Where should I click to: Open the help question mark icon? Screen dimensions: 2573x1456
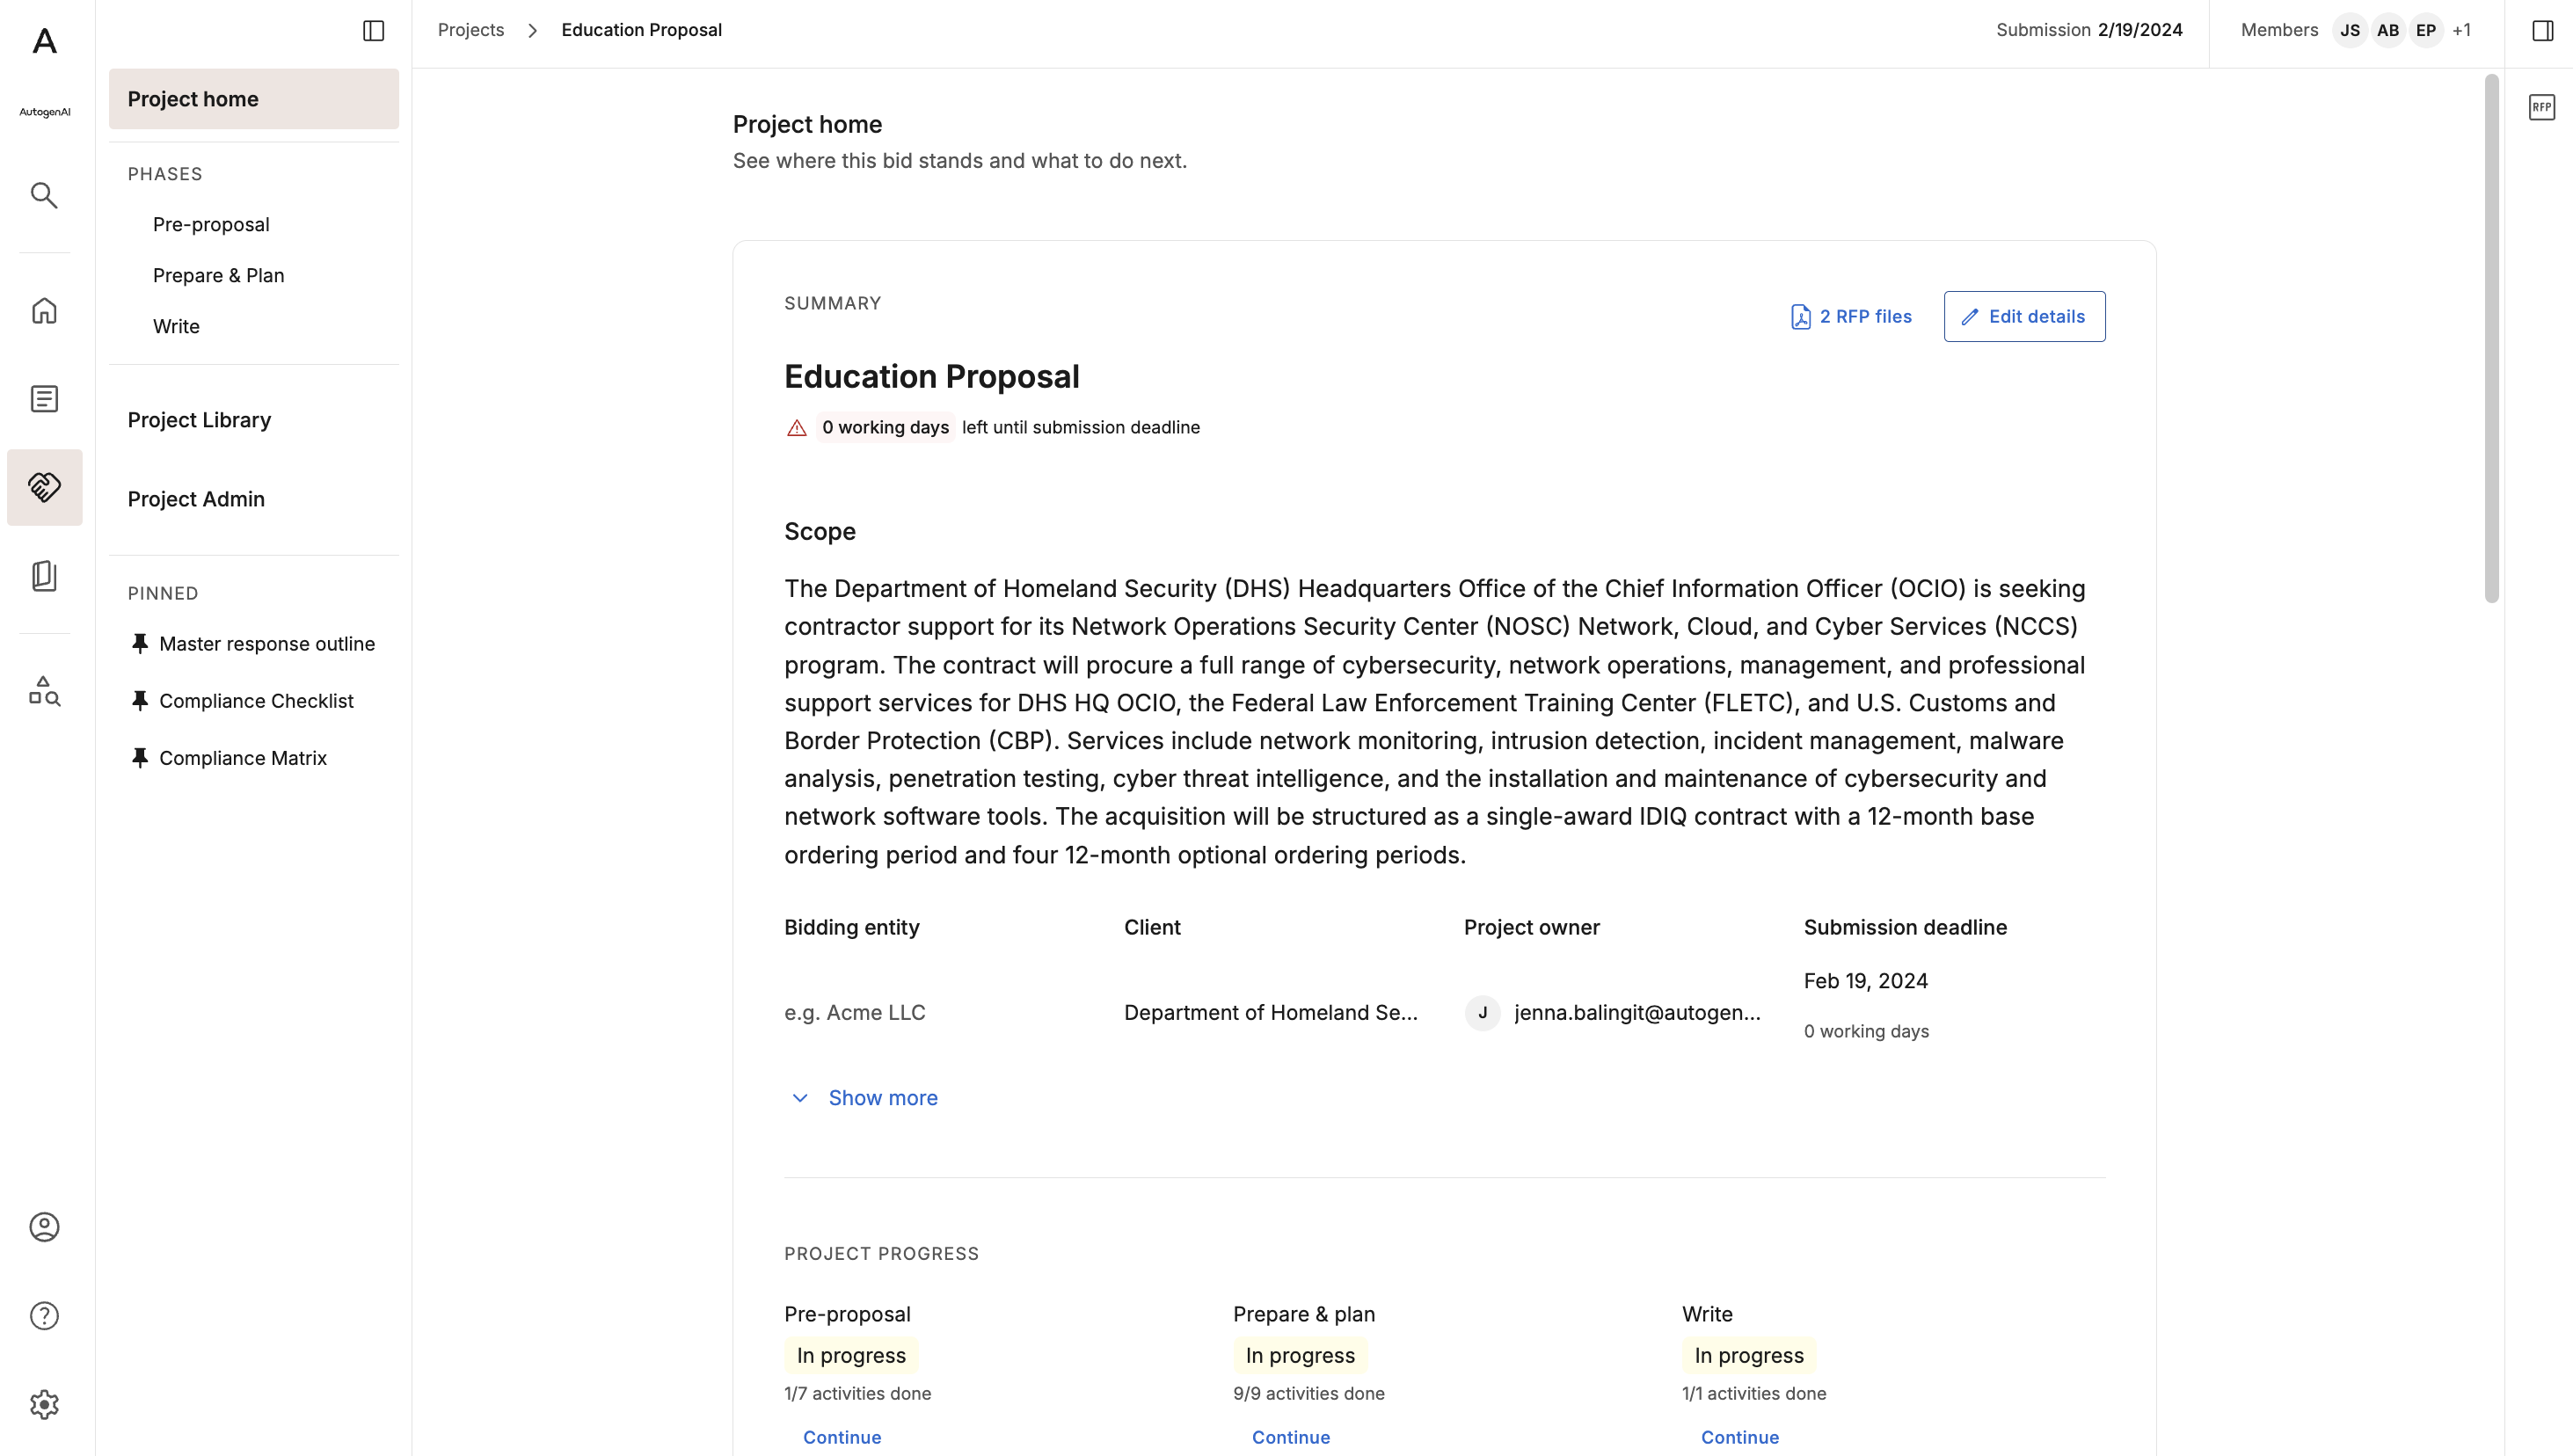(x=44, y=1316)
